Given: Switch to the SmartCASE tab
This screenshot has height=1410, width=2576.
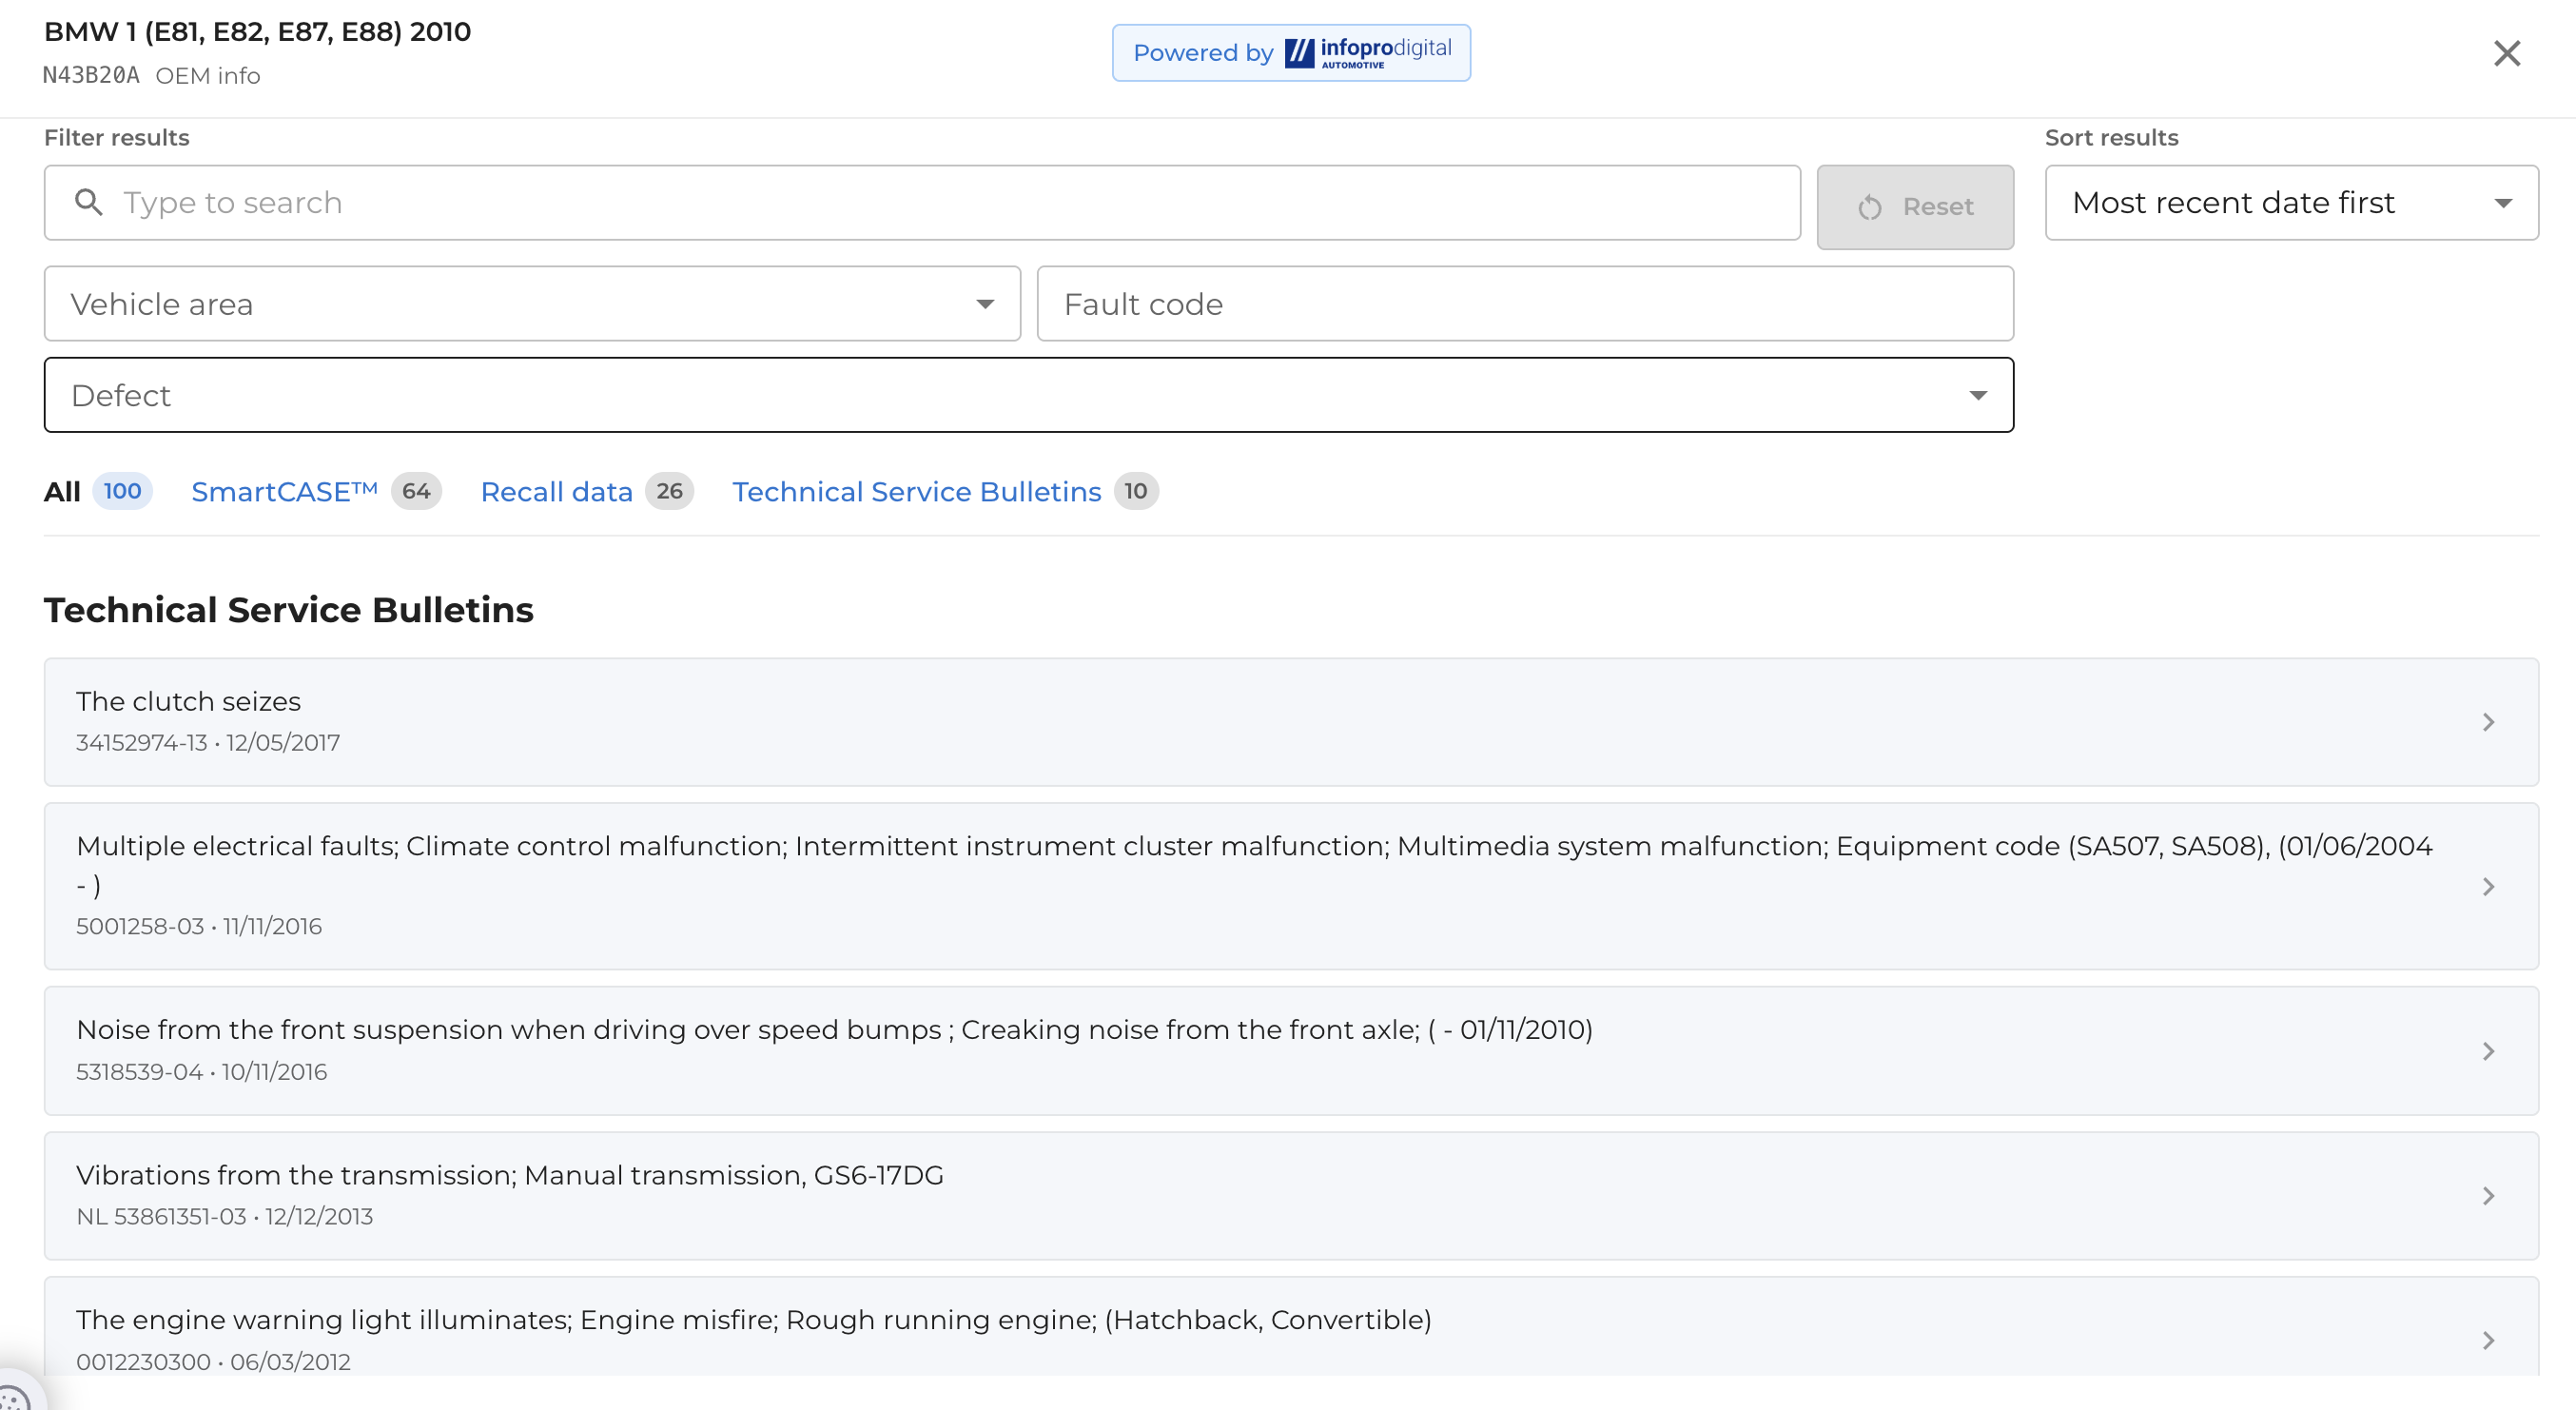Looking at the screenshot, I should (316, 491).
